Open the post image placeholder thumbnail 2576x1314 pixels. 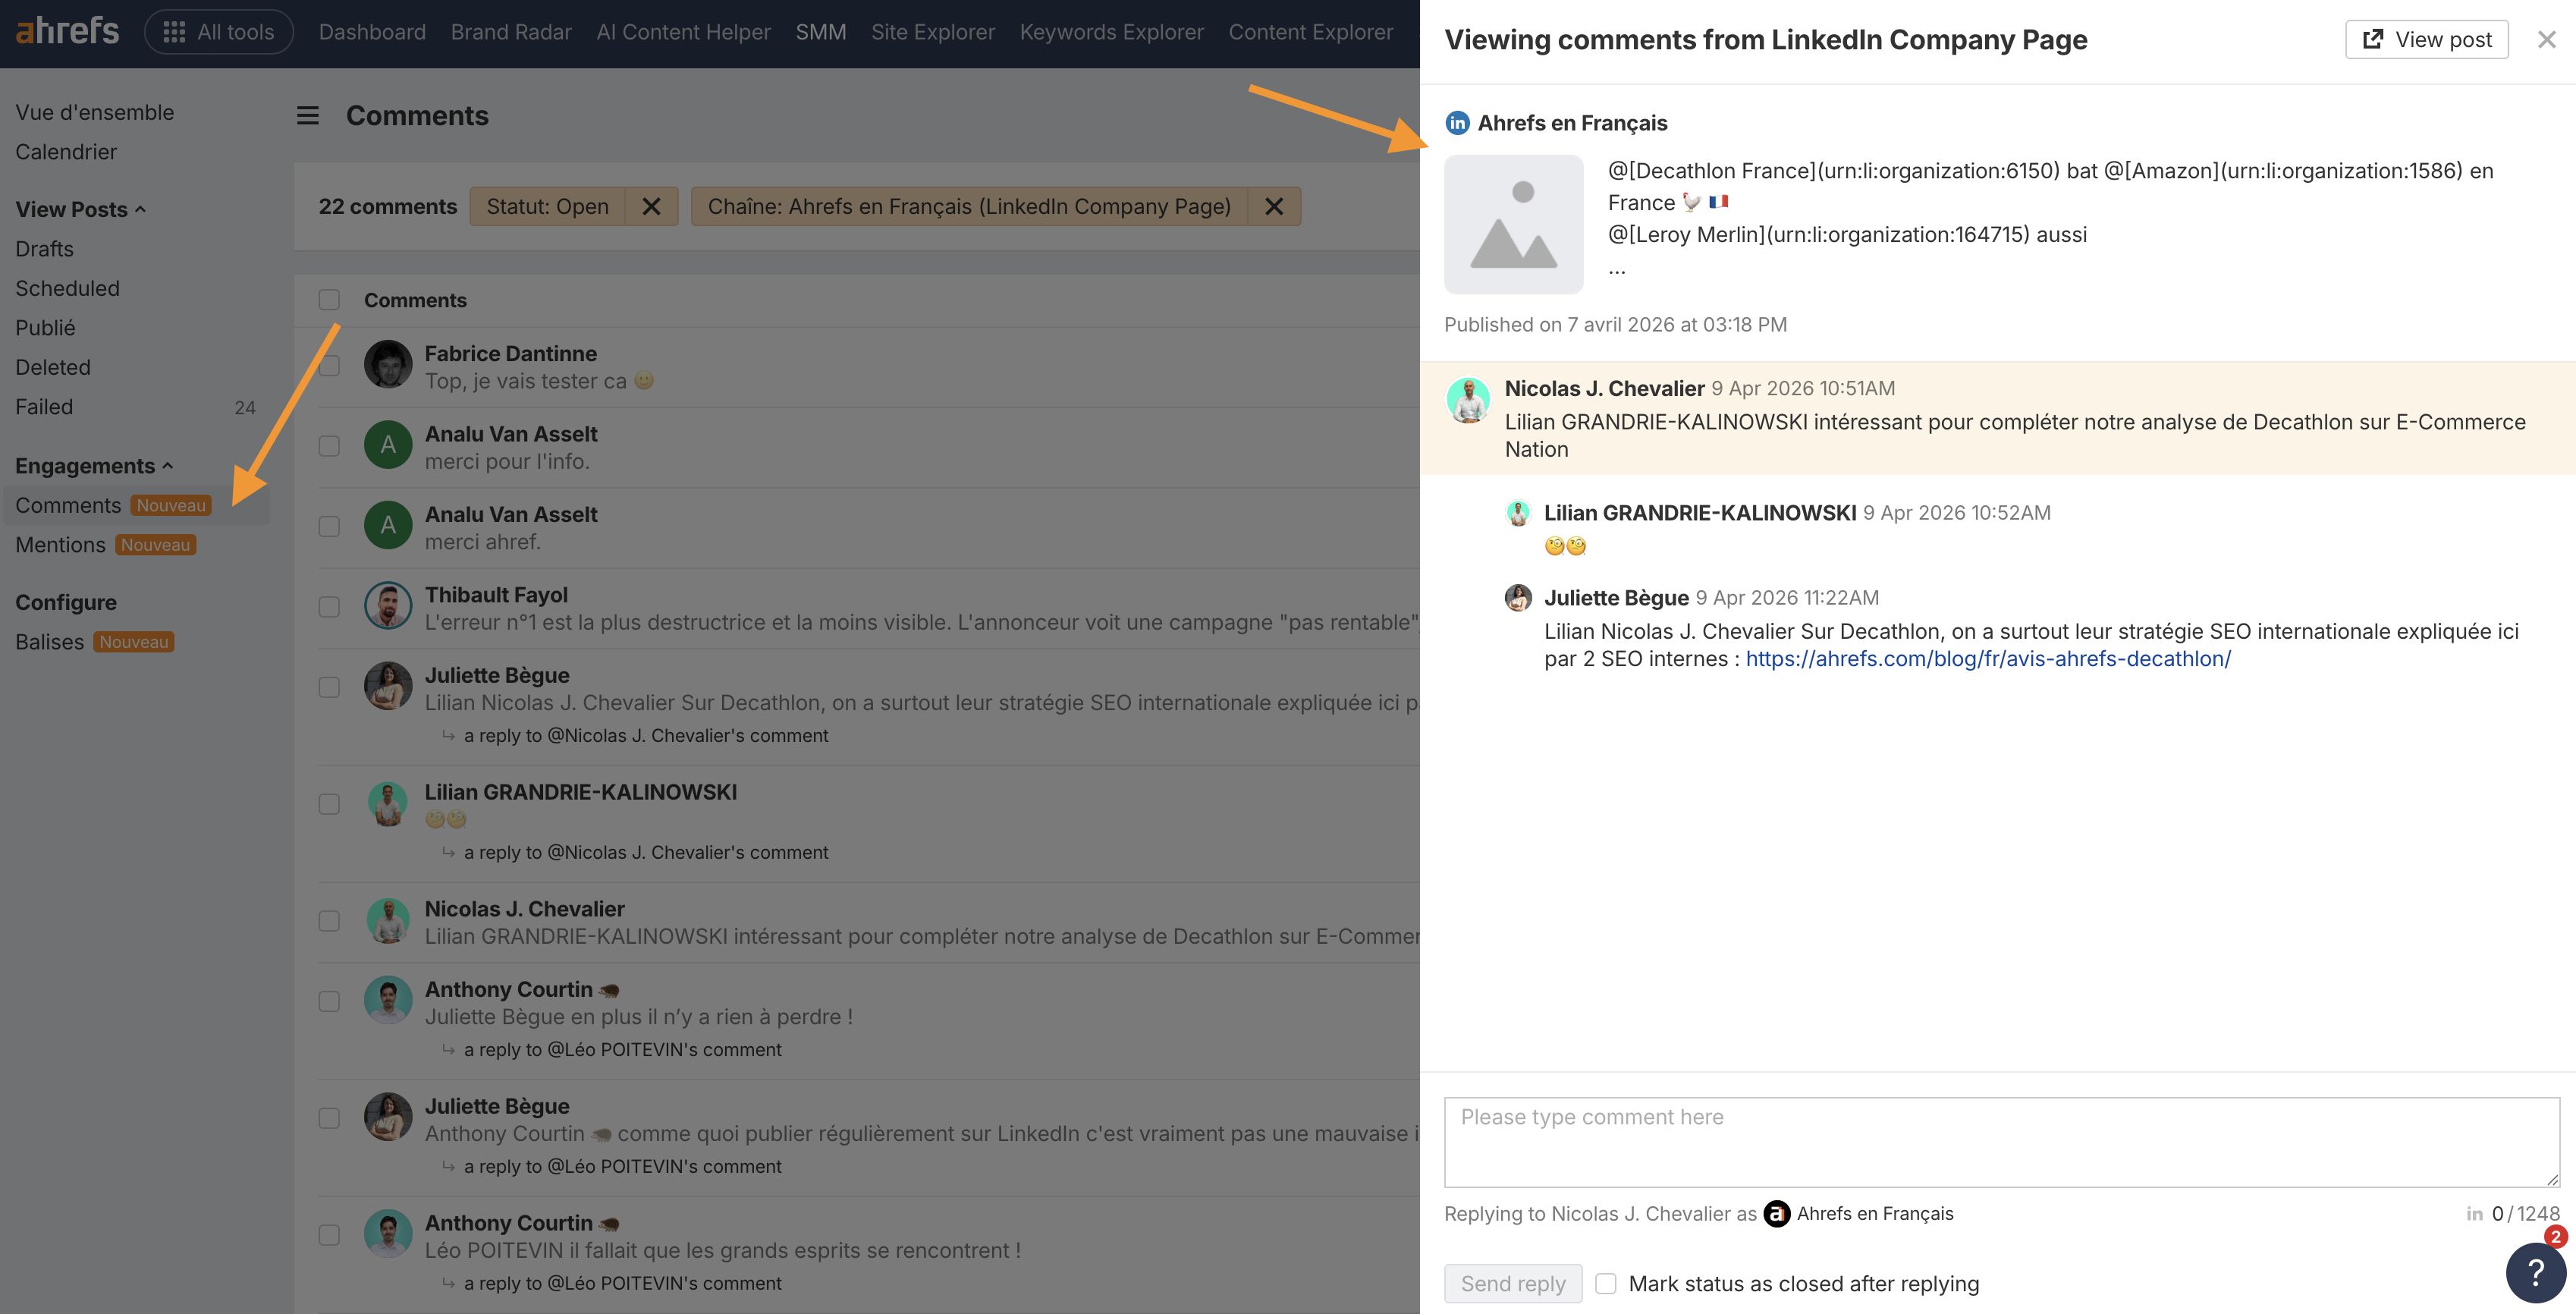point(1513,224)
